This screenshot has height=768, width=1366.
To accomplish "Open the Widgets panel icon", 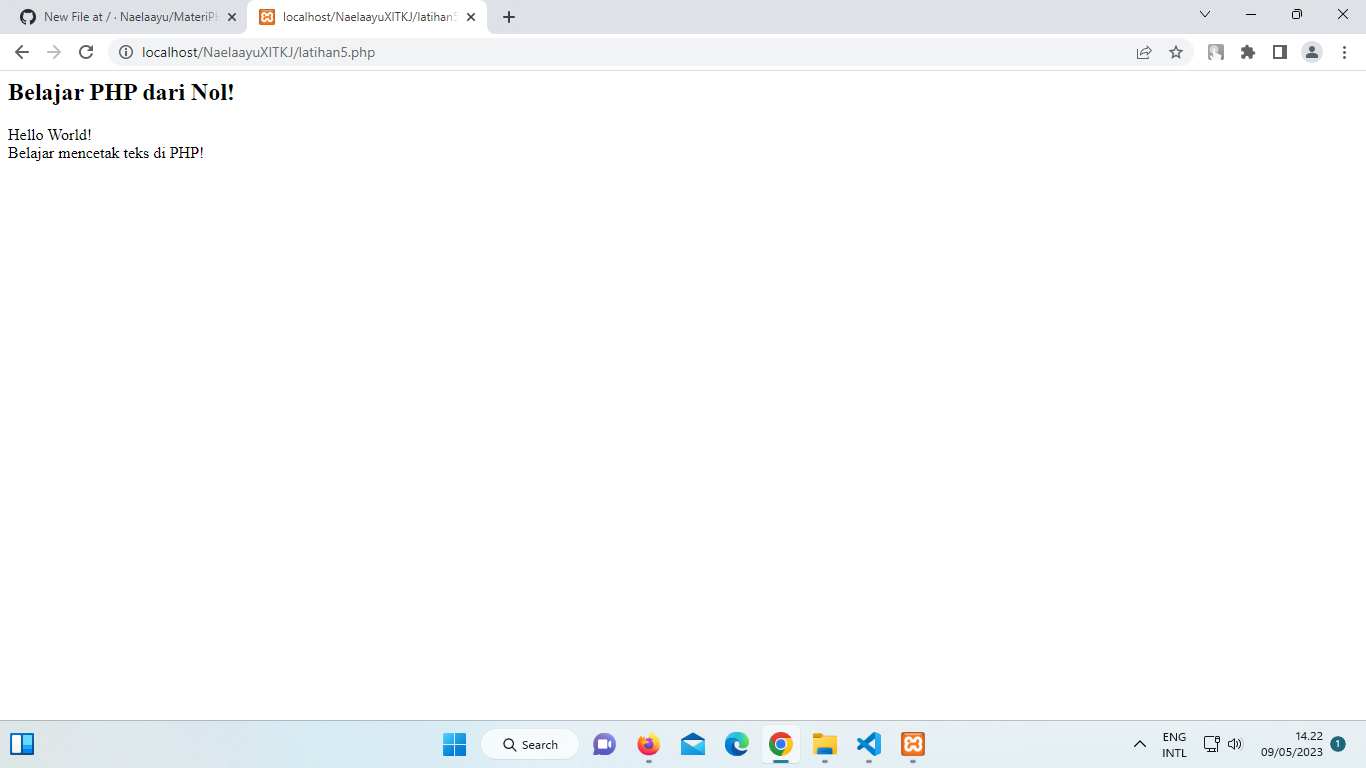I will coord(22,744).
